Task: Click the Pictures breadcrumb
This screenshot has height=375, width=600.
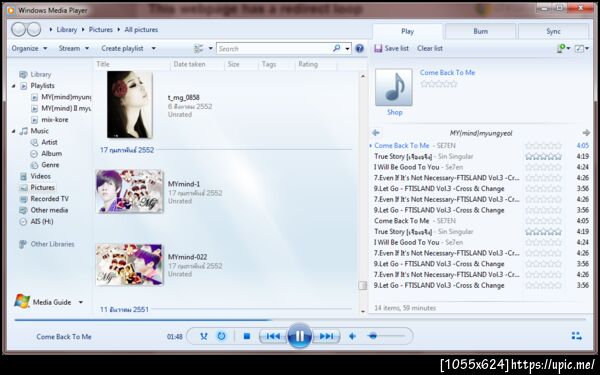Action: [101, 29]
